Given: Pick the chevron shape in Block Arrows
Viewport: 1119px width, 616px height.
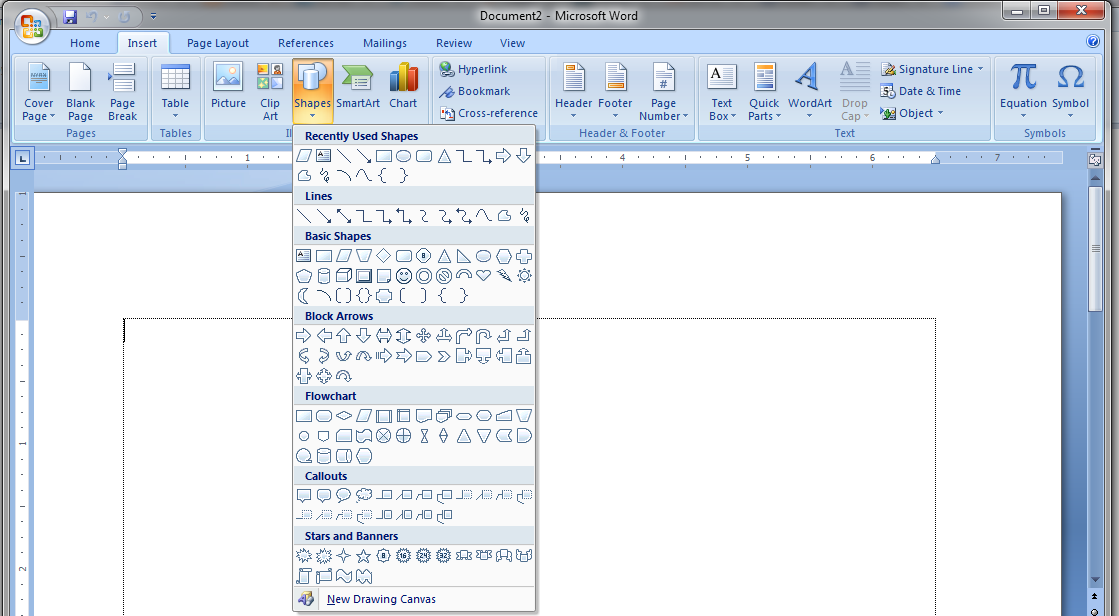Looking at the screenshot, I should (444, 355).
